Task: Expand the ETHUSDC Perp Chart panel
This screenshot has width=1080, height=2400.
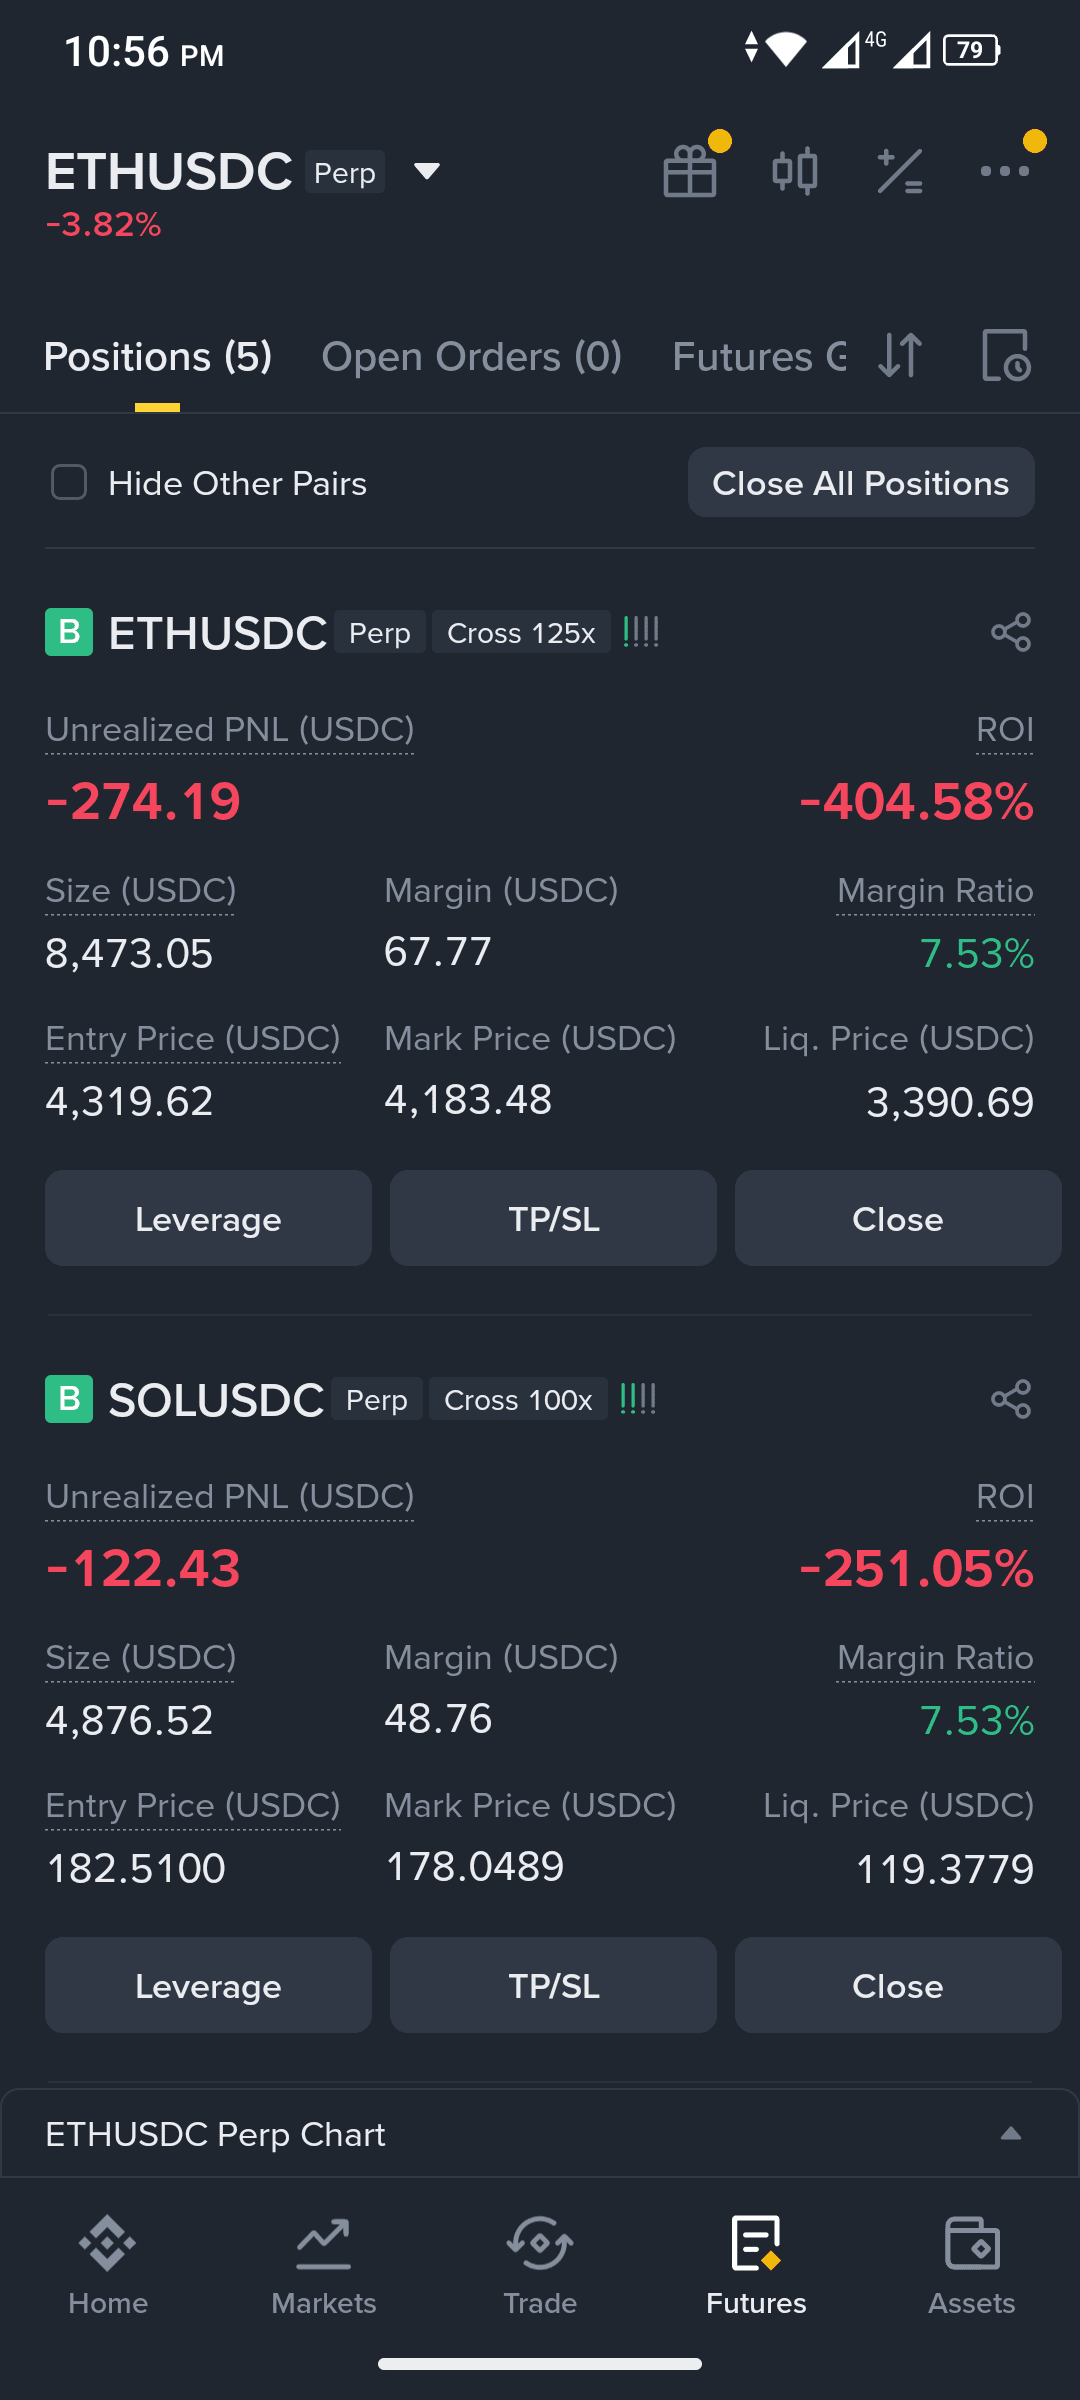Action: pos(540,2134)
